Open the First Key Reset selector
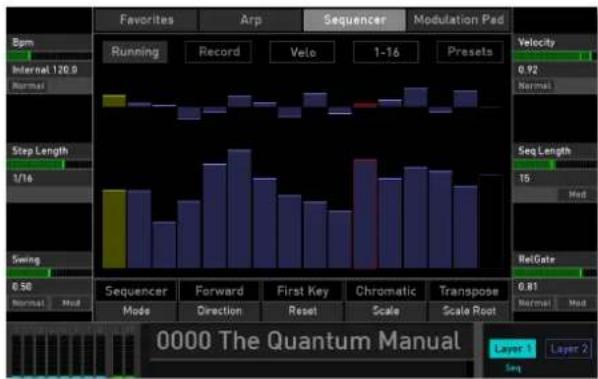 click(x=302, y=291)
